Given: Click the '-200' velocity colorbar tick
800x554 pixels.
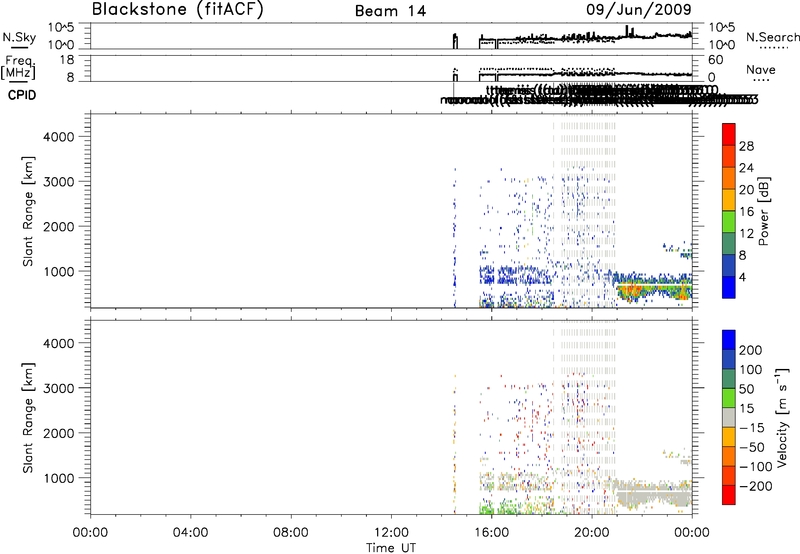Looking at the screenshot, I should tap(756, 486).
